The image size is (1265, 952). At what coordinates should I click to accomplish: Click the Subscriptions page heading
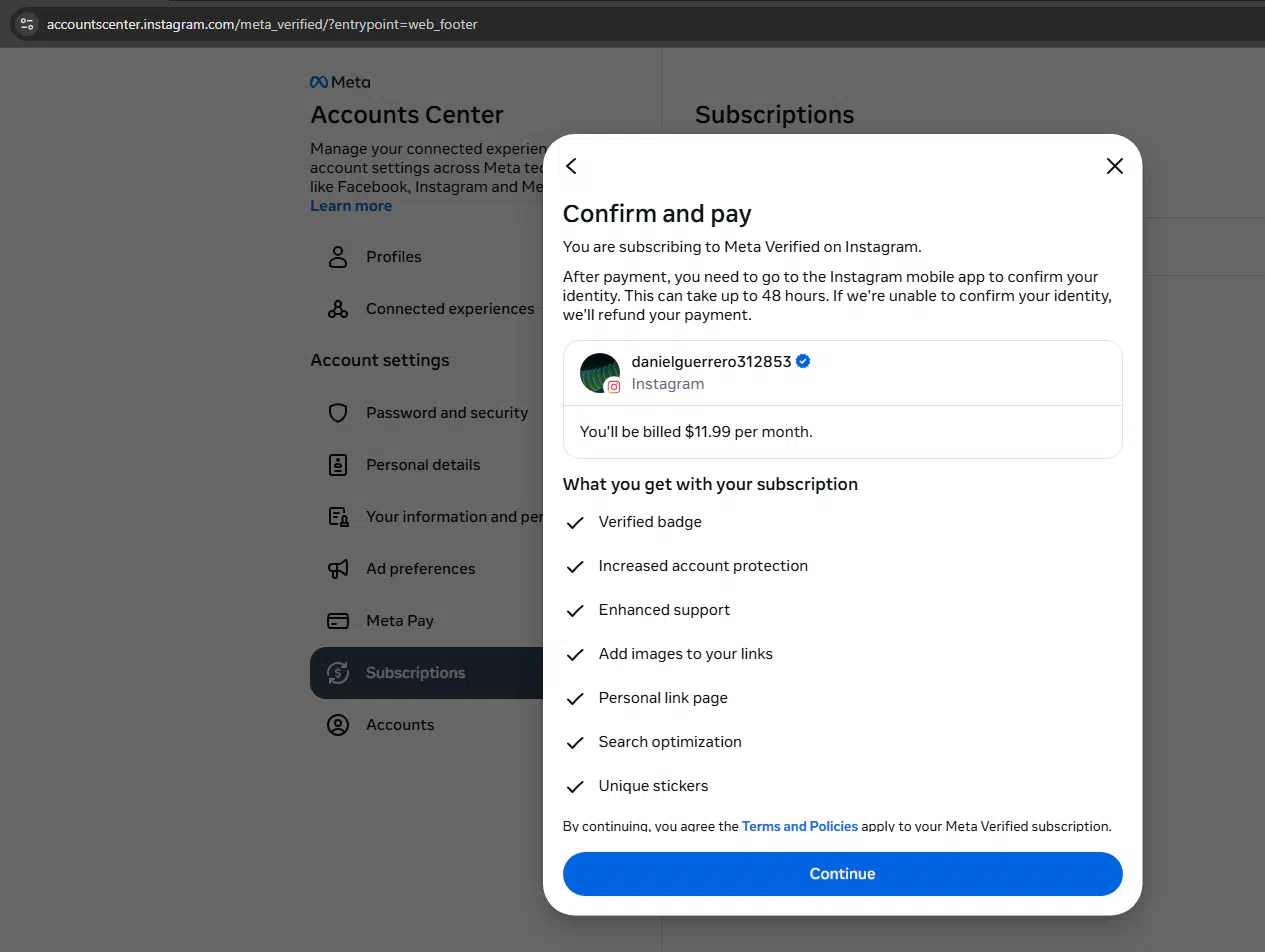tap(774, 115)
